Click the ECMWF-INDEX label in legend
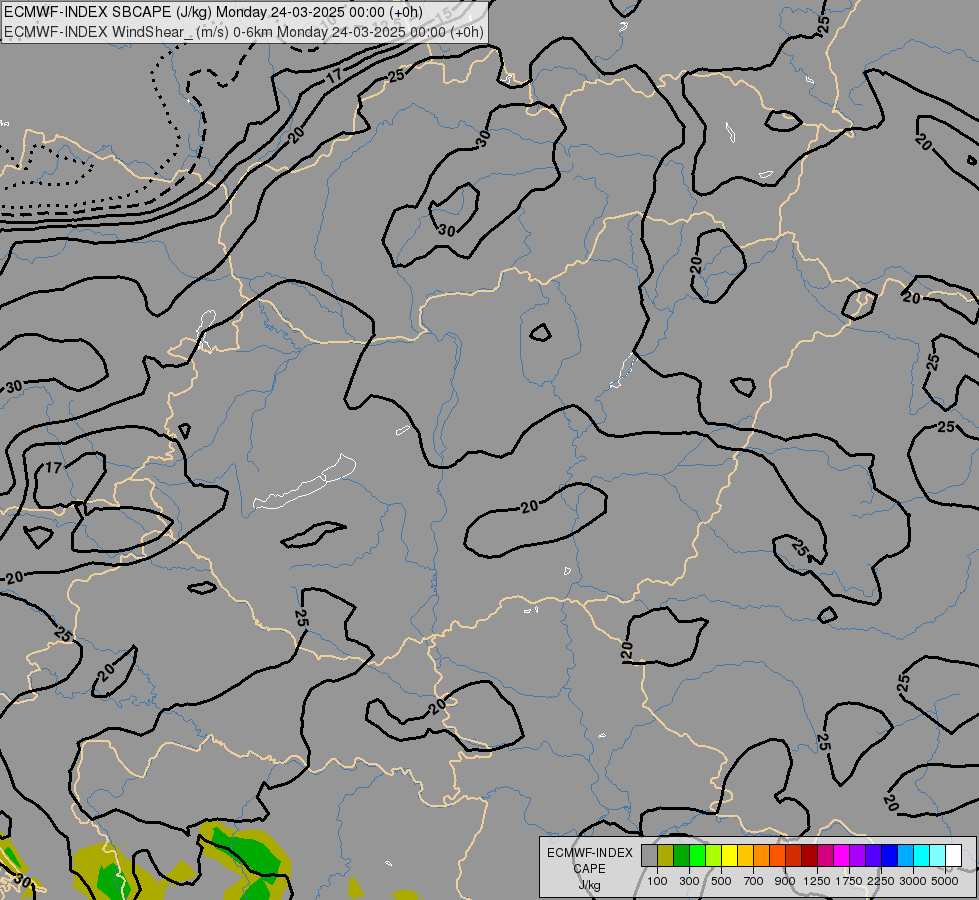Viewport: 979px width, 900px height. pos(589,853)
